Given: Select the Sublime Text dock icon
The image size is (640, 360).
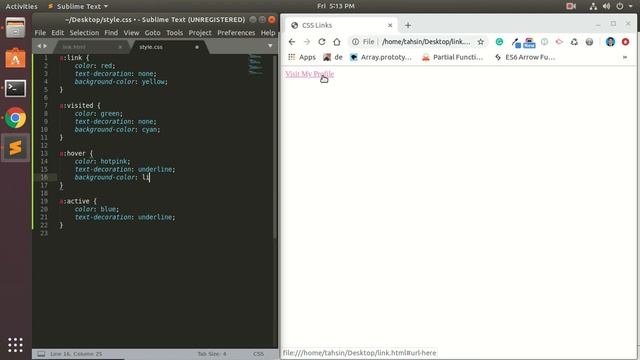Looking at the screenshot, I should (x=16, y=148).
